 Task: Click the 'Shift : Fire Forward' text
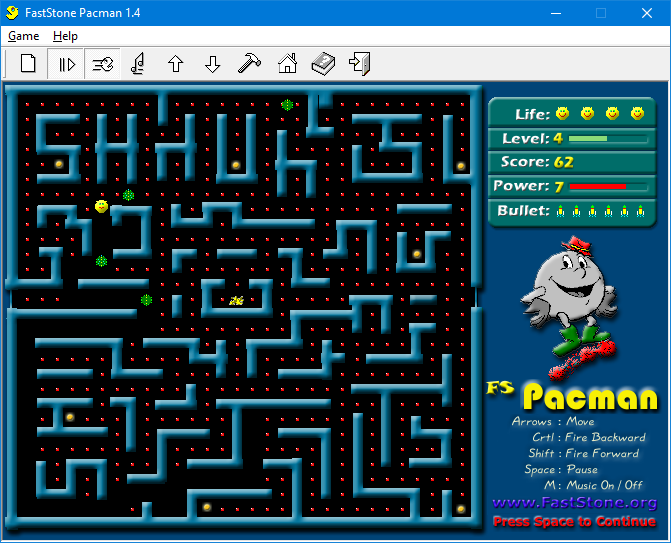click(x=584, y=453)
